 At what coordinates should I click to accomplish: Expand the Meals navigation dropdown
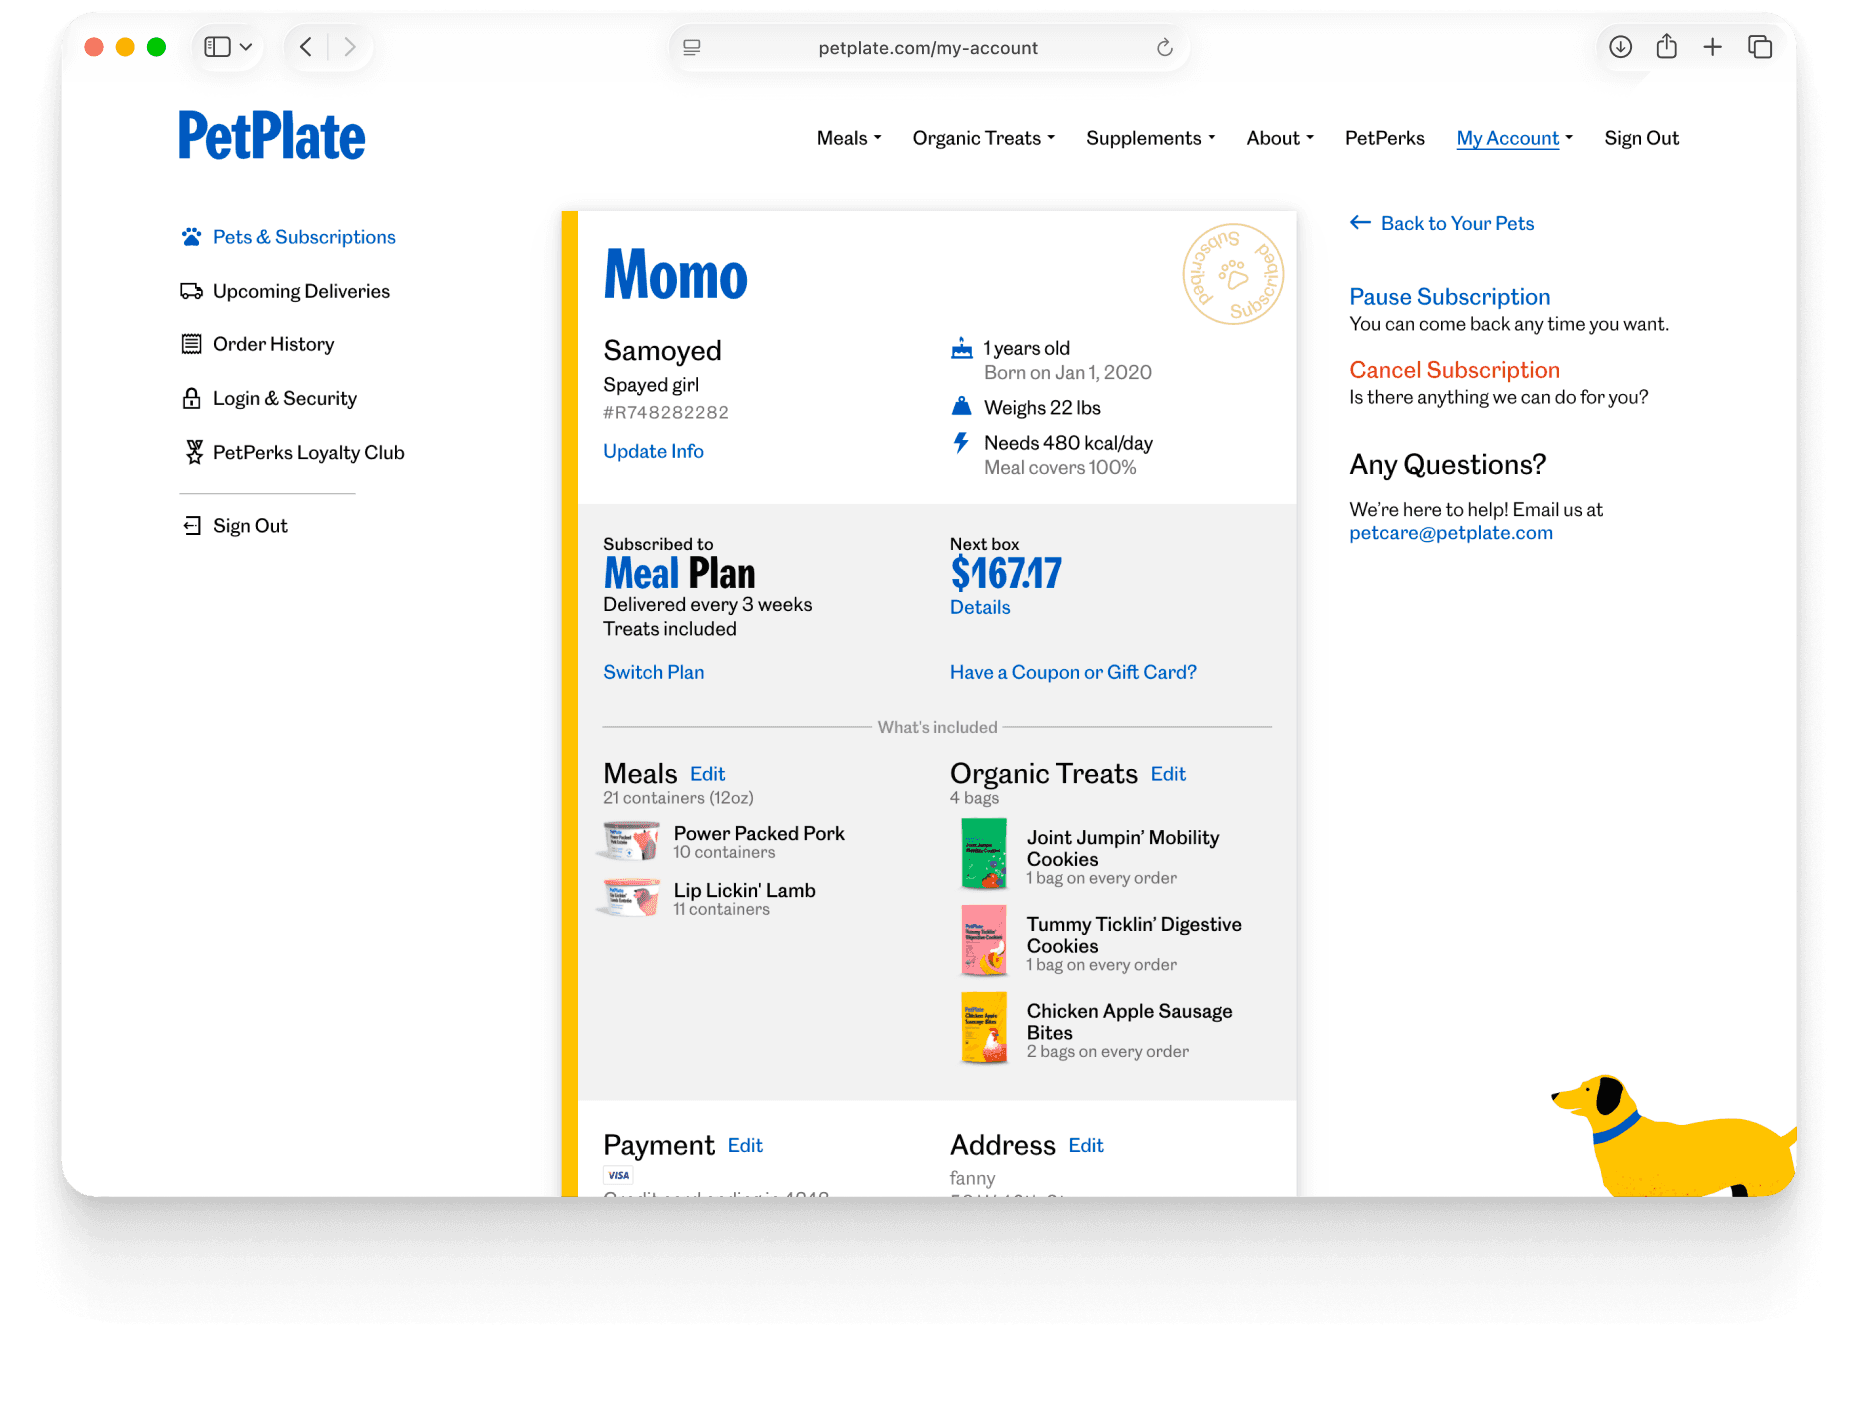(848, 138)
